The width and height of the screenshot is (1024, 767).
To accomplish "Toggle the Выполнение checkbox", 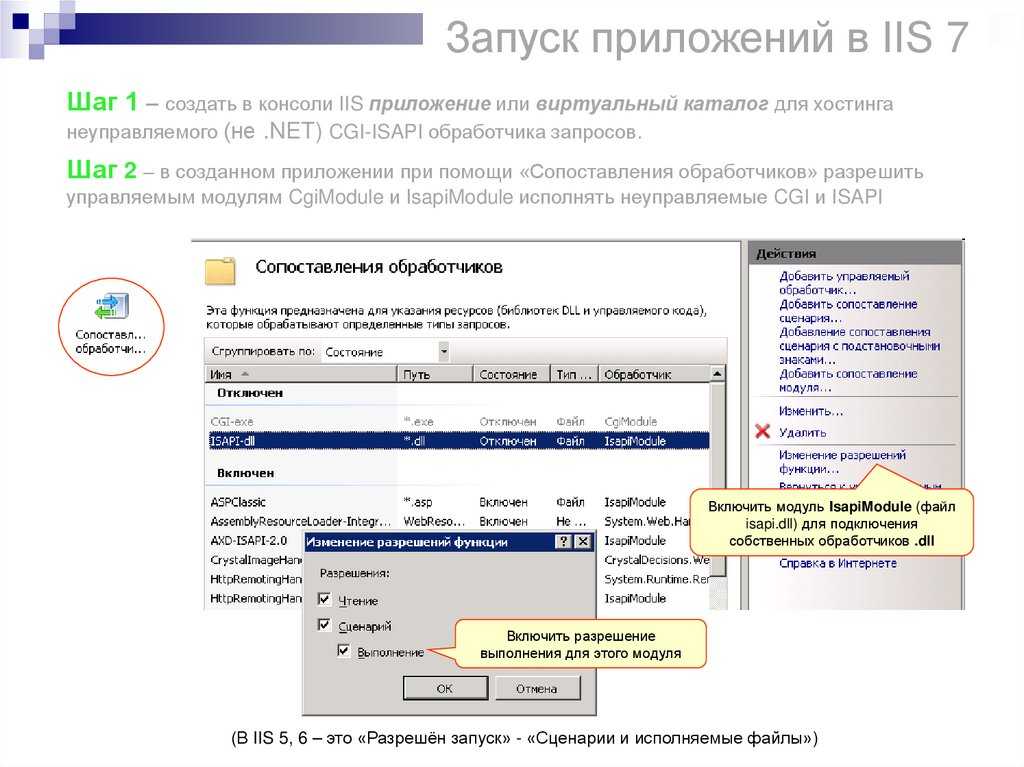I will coord(344,650).
